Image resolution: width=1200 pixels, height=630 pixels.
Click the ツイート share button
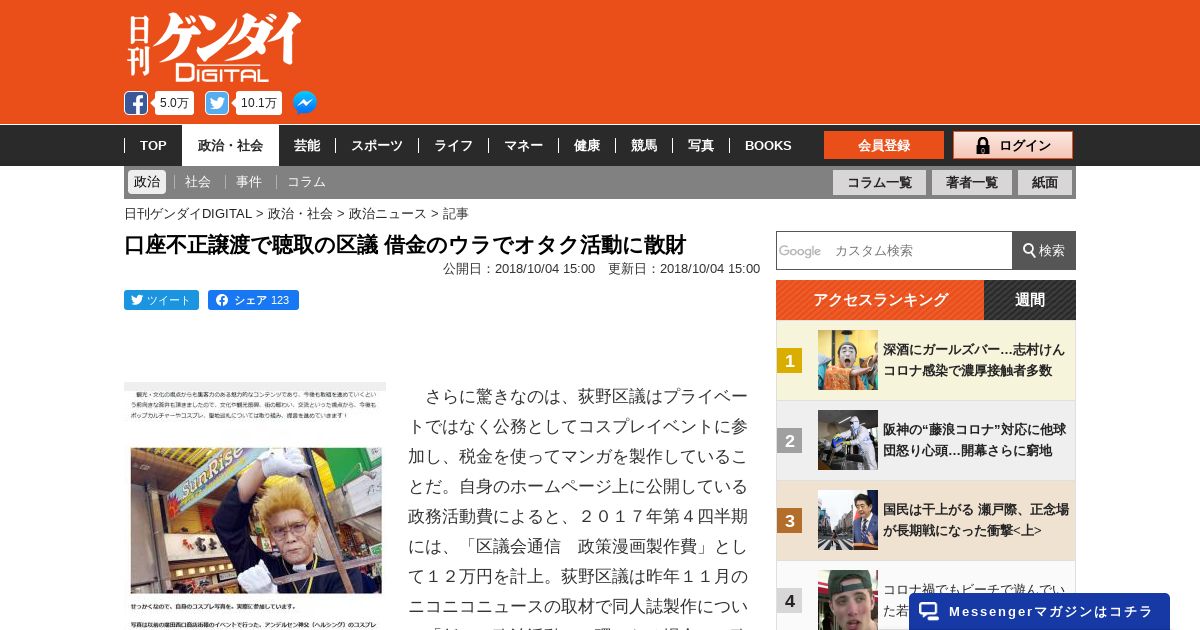pos(161,300)
